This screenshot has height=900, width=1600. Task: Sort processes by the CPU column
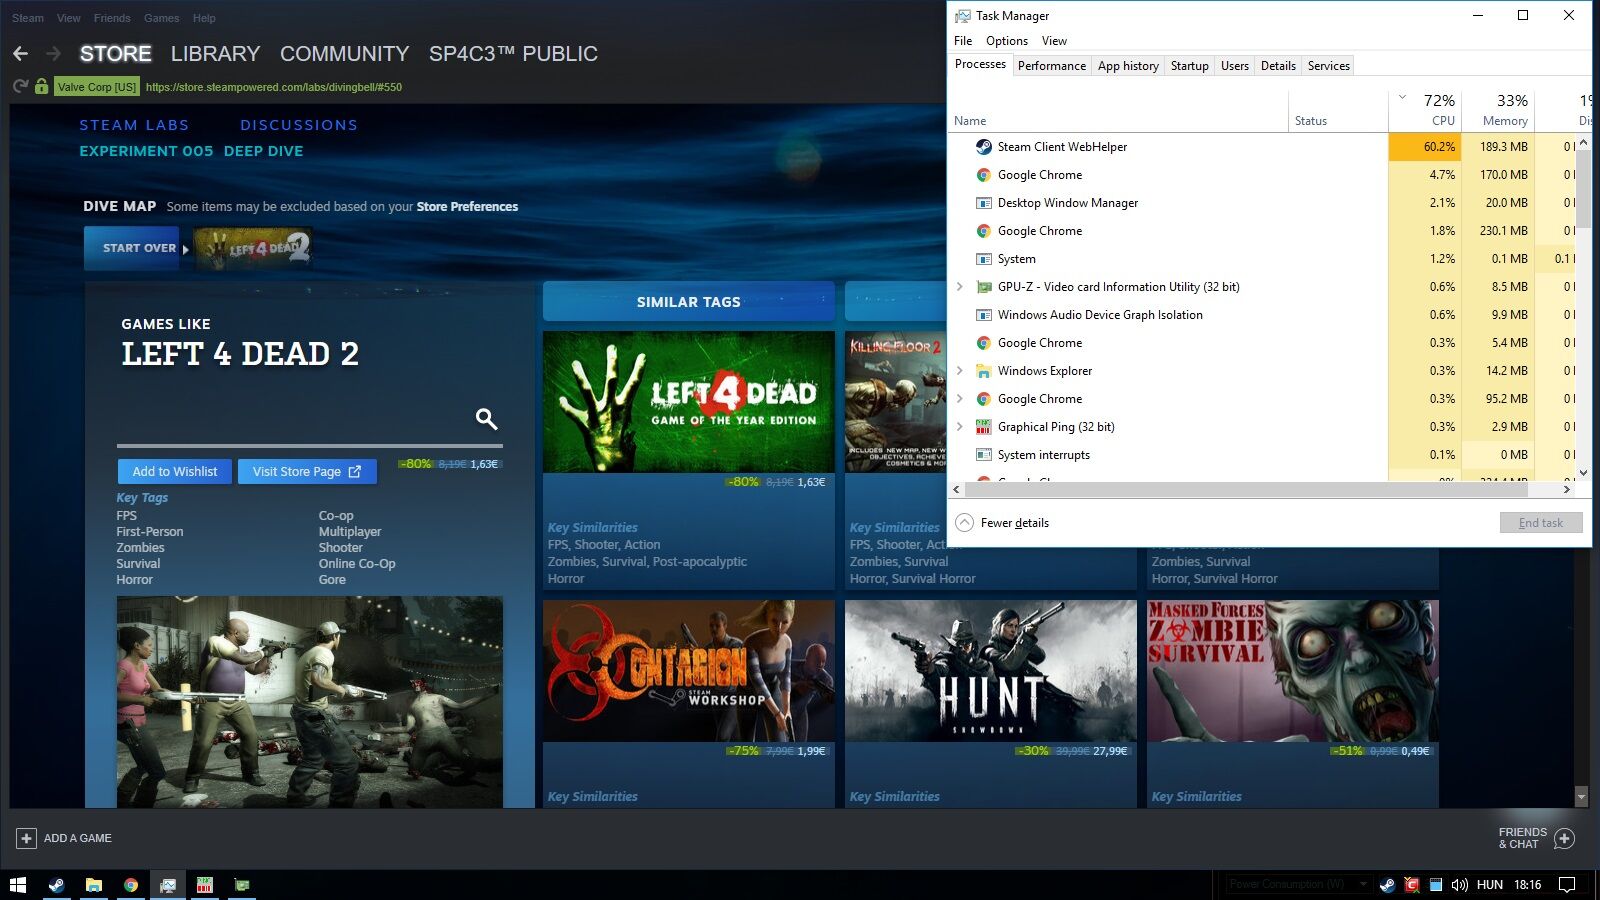[x=1425, y=109]
